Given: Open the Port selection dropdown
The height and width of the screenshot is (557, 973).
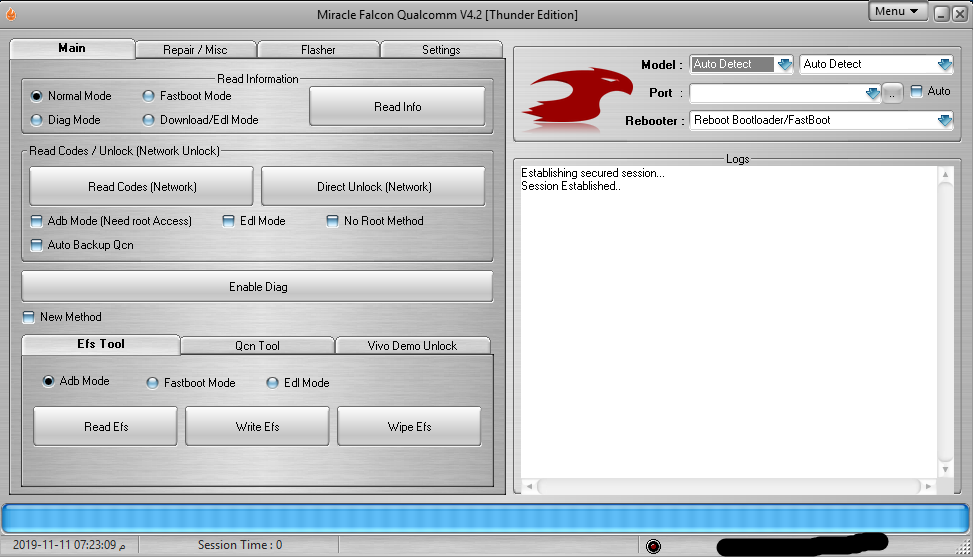Looking at the screenshot, I should (x=872, y=93).
